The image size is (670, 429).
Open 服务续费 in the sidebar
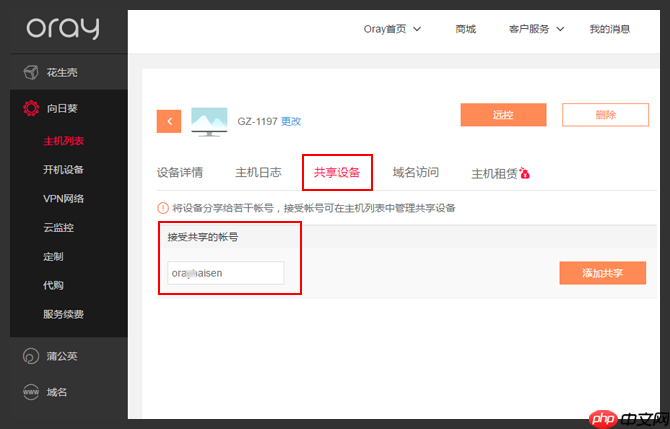64,314
